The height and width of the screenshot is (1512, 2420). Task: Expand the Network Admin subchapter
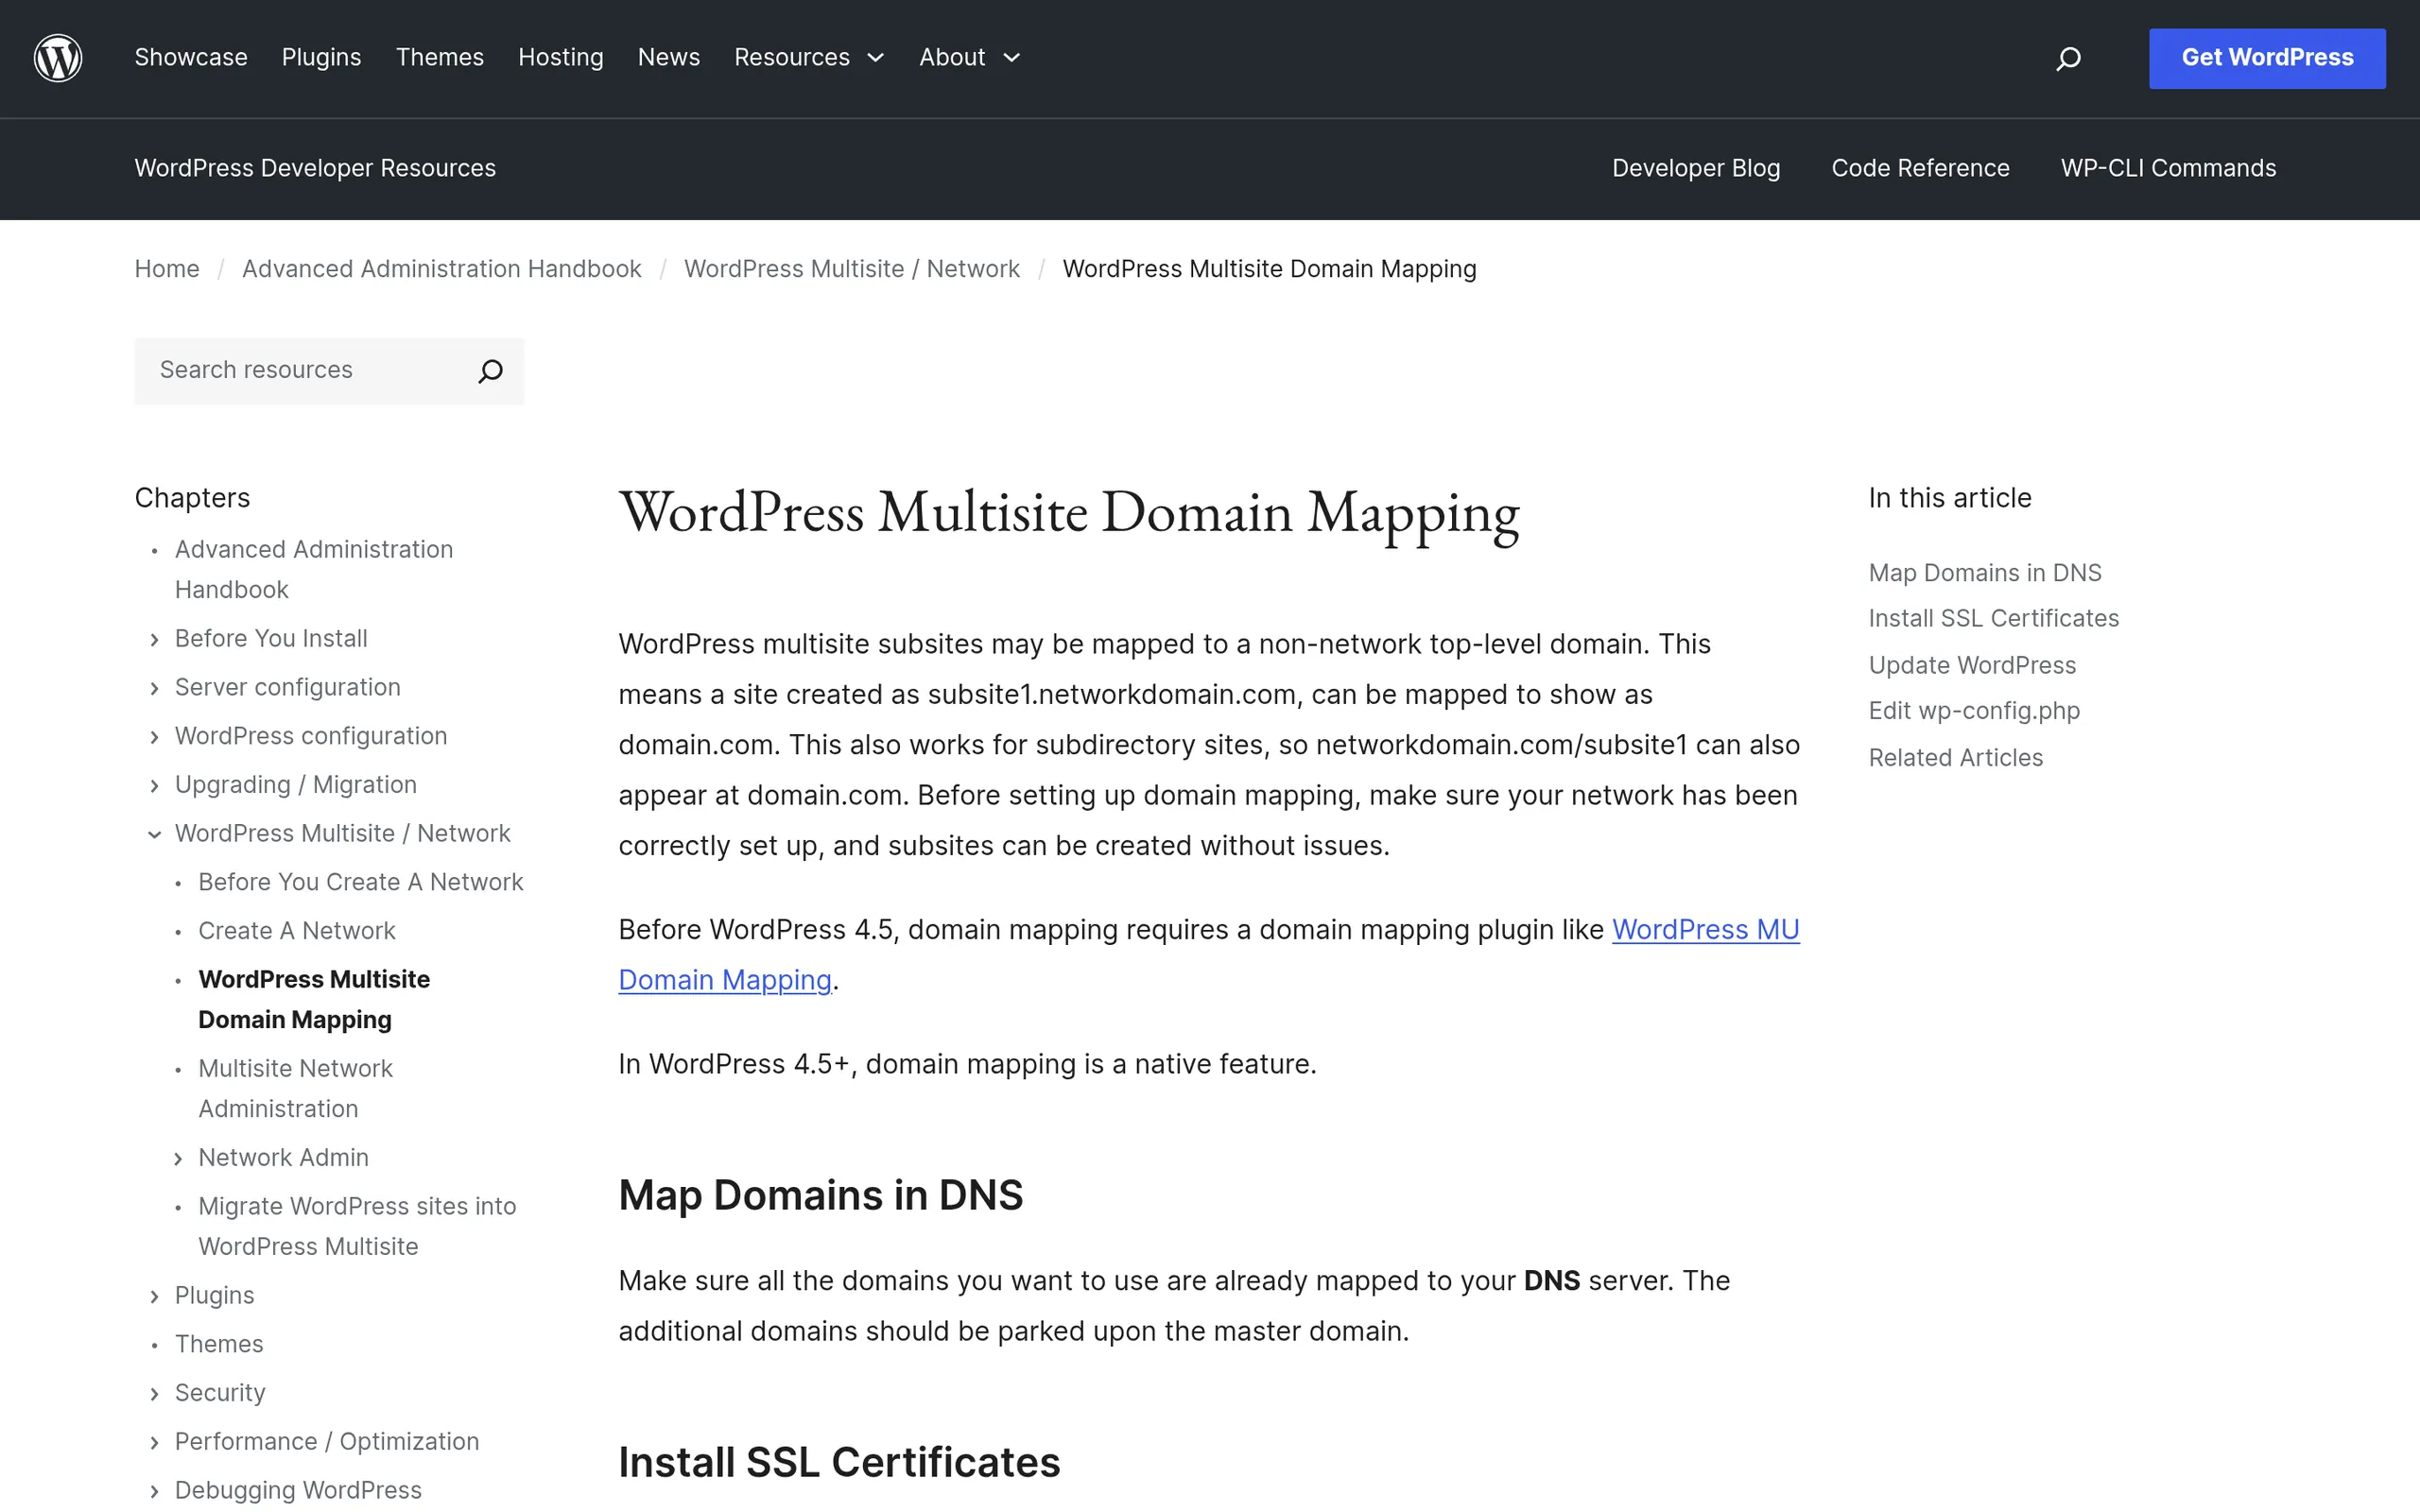pos(178,1159)
